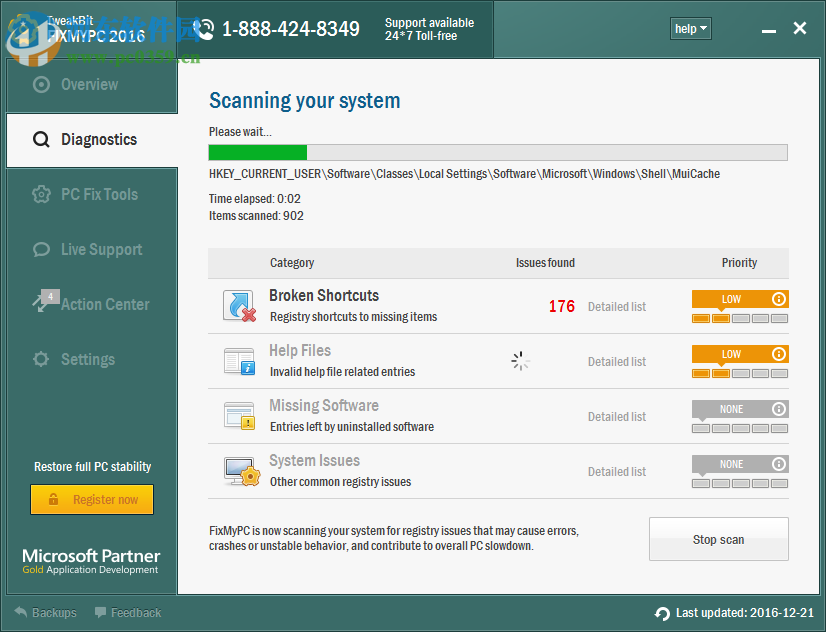Click the Last updated date text
The height and width of the screenshot is (632, 826).
click(x=745, y=613)
